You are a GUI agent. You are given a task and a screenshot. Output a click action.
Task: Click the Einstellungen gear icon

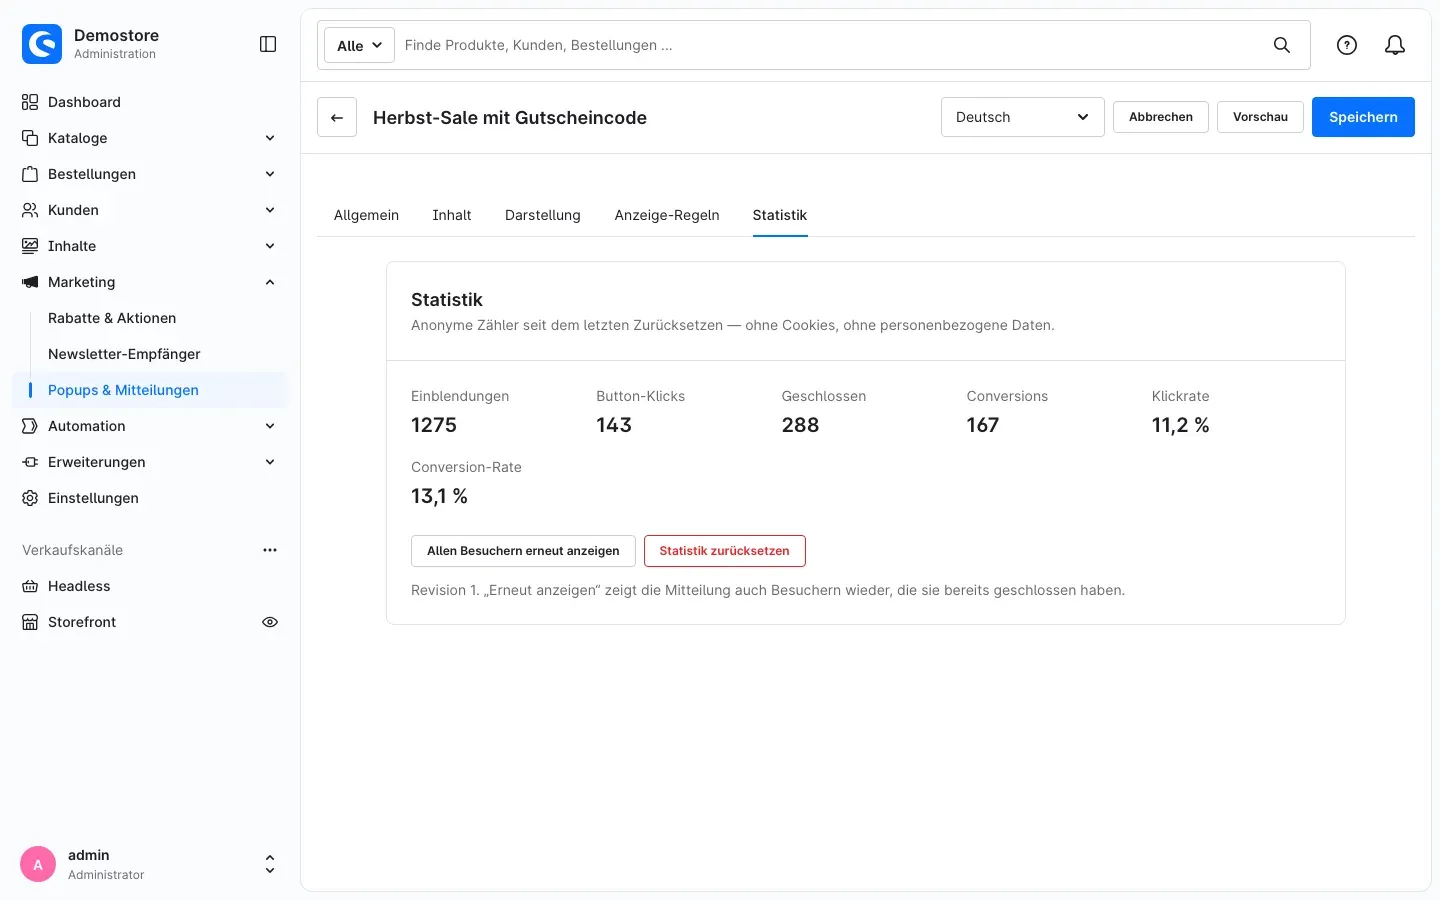point(30,498)
